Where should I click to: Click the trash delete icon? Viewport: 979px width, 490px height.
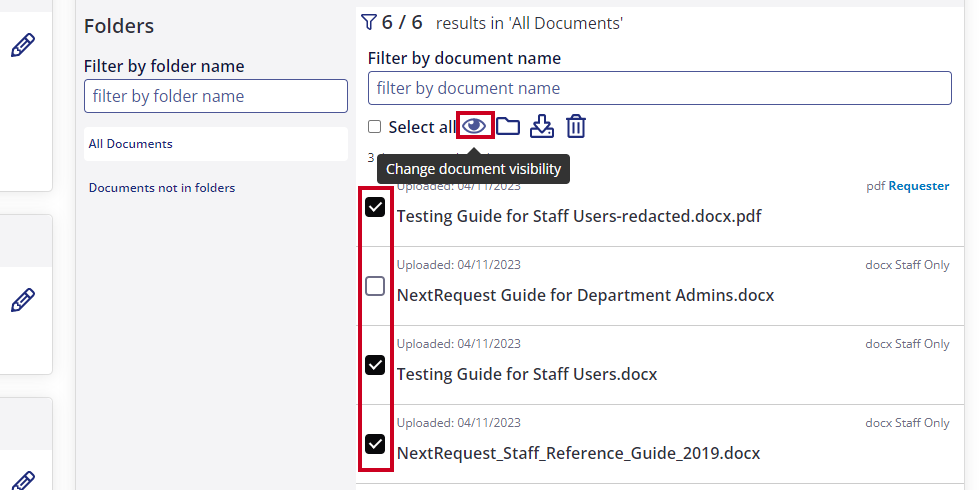point(576,126)
